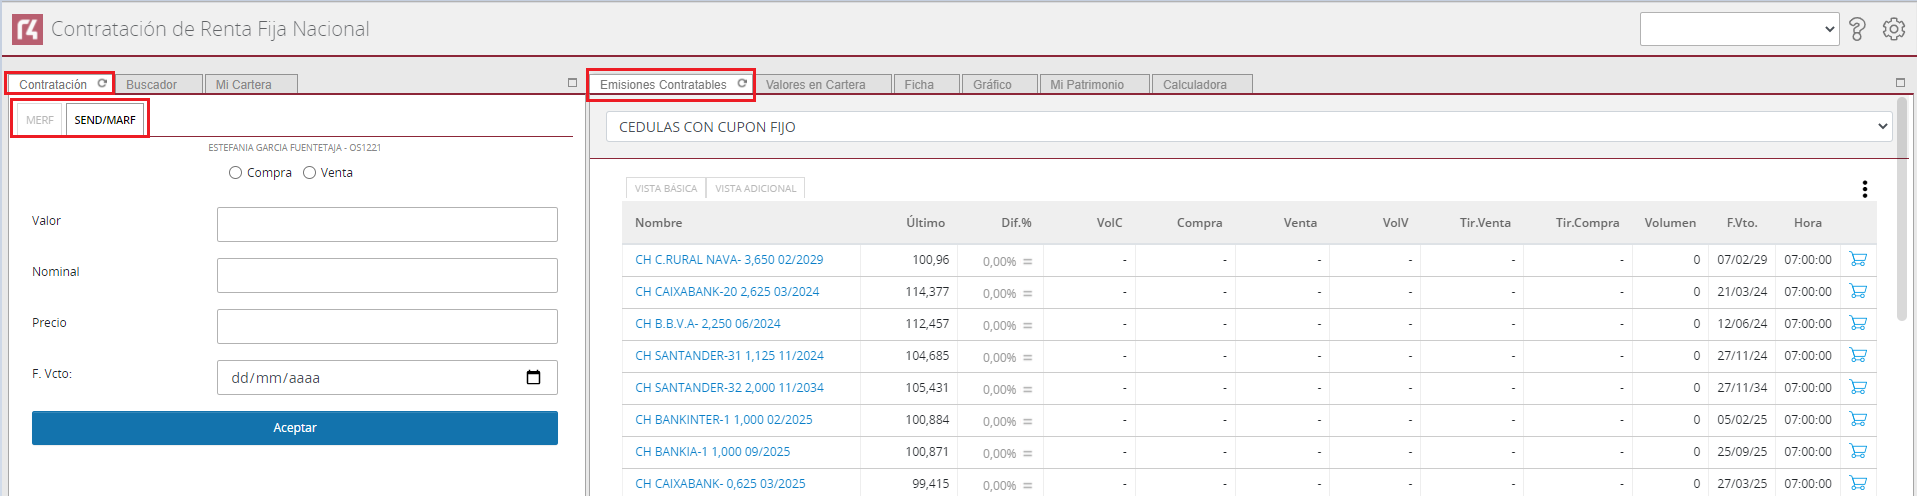Open CH B.B.V.A- 2,250 06/2024 link
The image size is (1917, 496).
pos(708,324)
